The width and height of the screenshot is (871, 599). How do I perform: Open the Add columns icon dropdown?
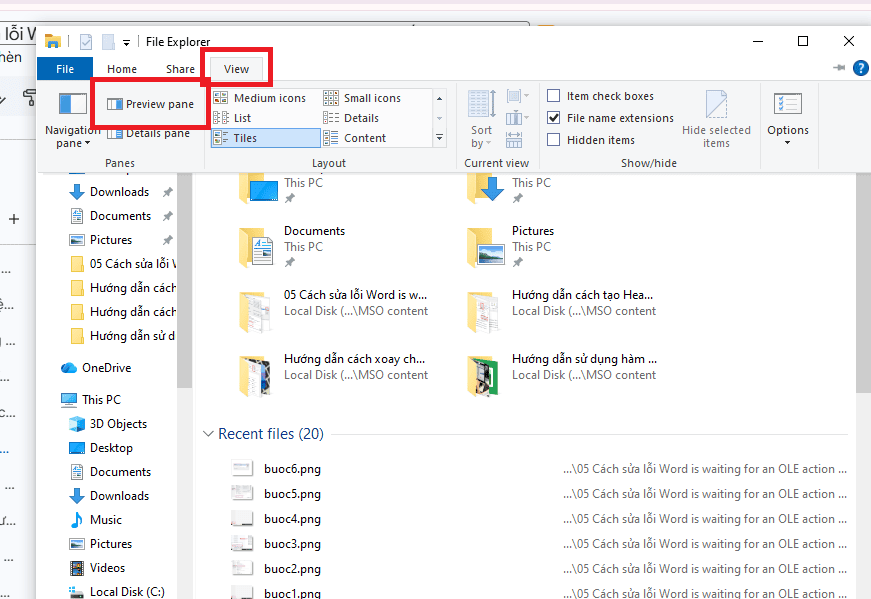click(x=517, y=118)
